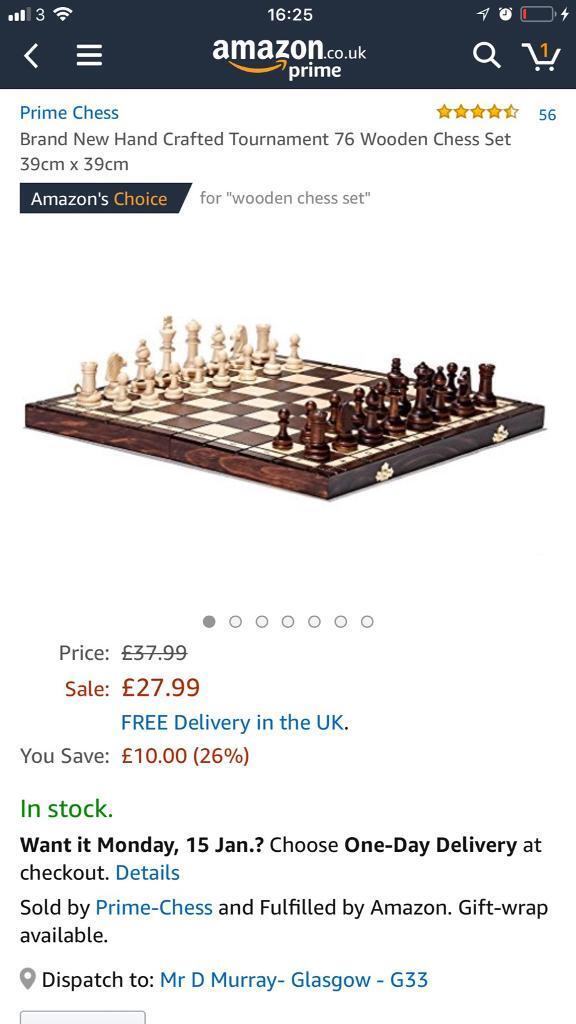
Task: Open One-Day Delivery Details link
Action: [x=148, y=873]
